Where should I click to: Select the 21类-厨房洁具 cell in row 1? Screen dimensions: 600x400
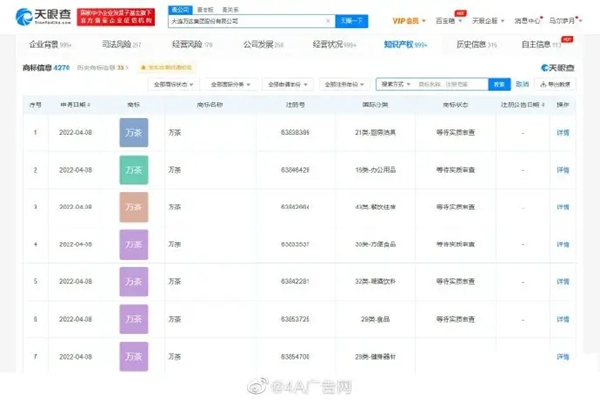click(375, 132)
